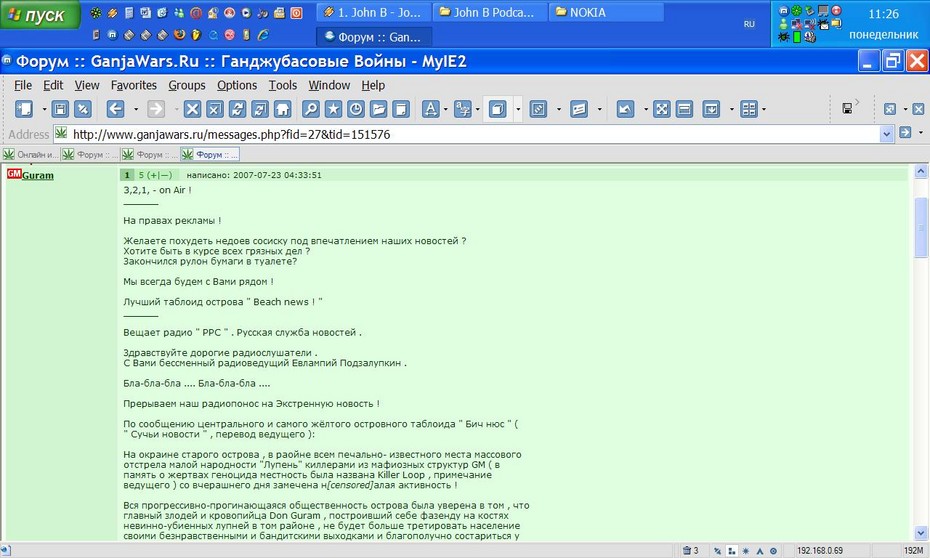Open taskbar folder 'John B Podca...'
The width and height of the screenshot is (930, 558).
coord(491,12)
